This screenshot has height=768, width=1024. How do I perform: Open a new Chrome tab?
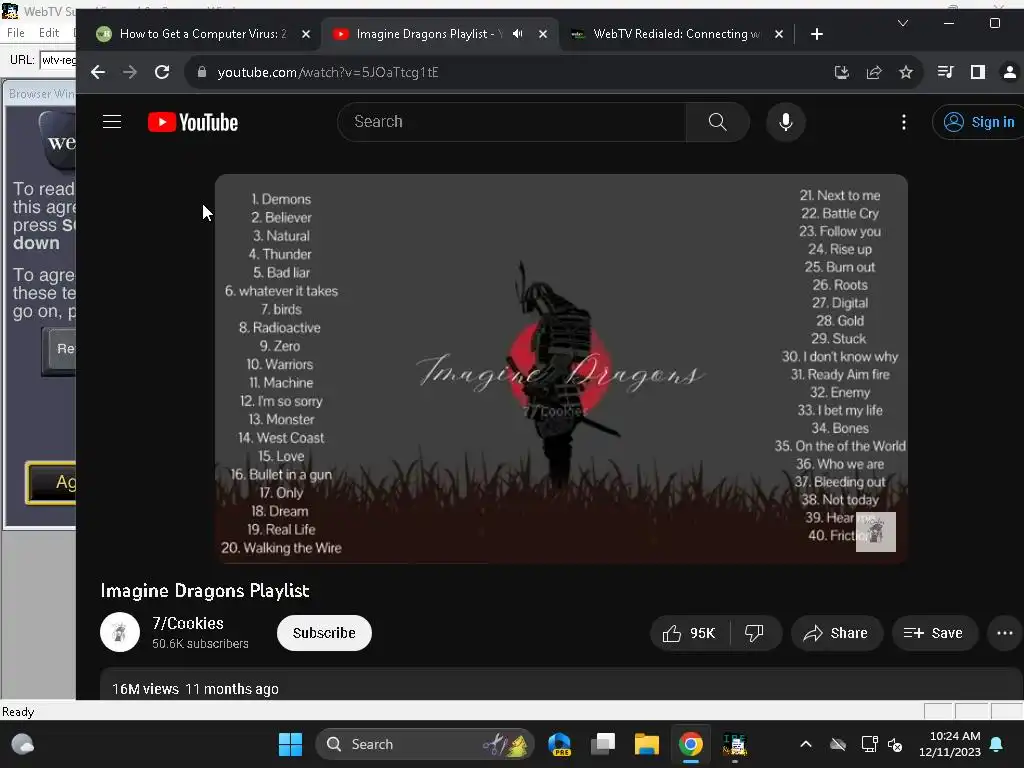pyautogui.click(x=816, y=34)
